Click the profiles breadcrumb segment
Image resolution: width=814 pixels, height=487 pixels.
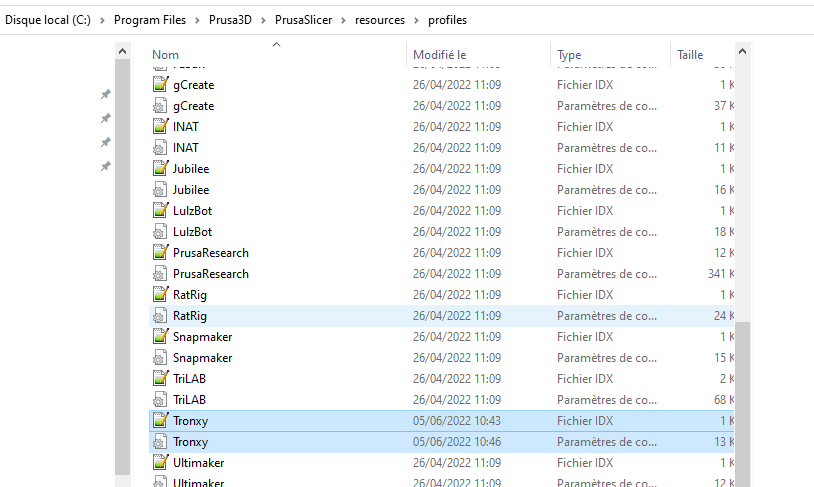[x=447, y=20]
